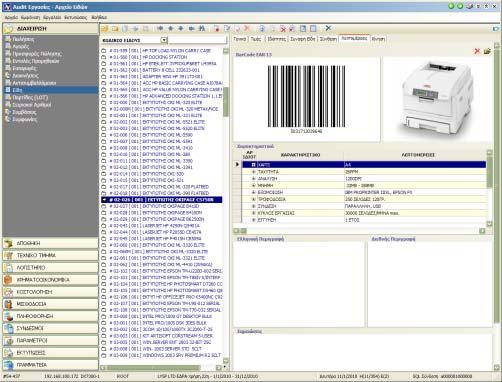Select the LASERJET HP P2055D item
Screen dimensions: 502x382
click(155, 232)
